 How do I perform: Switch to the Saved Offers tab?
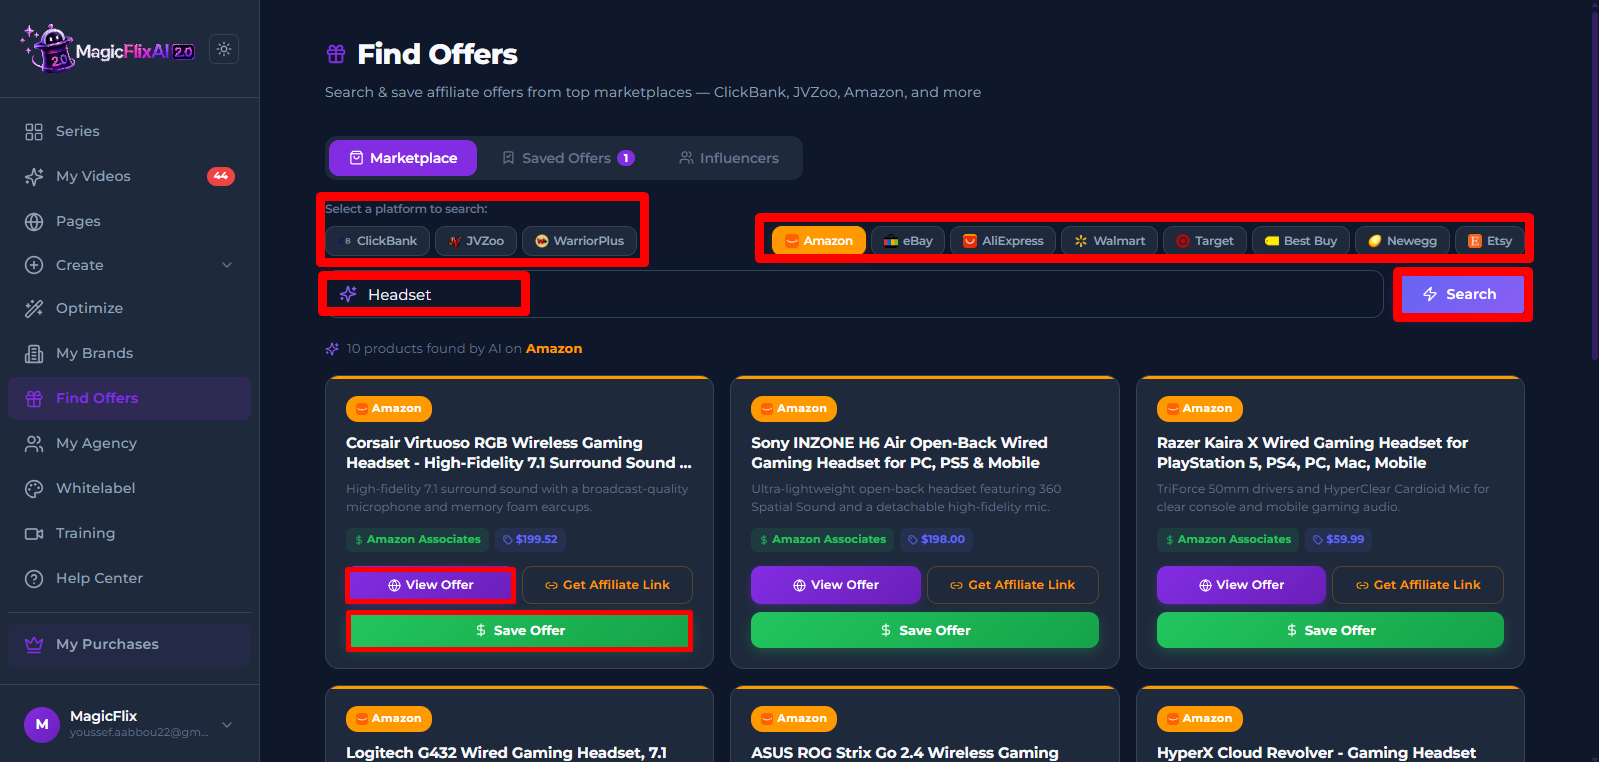click(568, 158)
